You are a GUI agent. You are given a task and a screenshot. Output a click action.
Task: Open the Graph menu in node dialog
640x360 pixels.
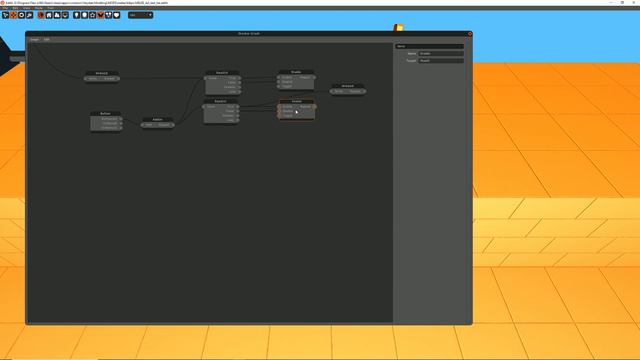coord(34,40)
